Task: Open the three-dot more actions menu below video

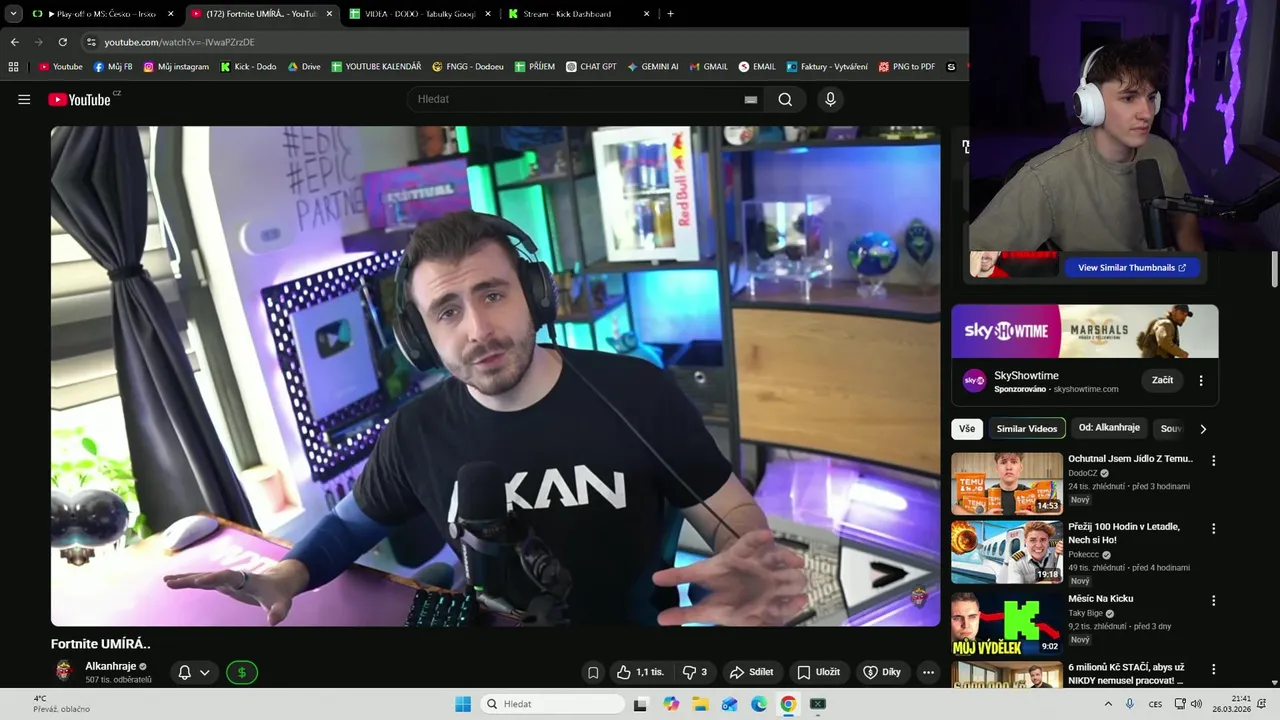Action: [x=929, y=672]
